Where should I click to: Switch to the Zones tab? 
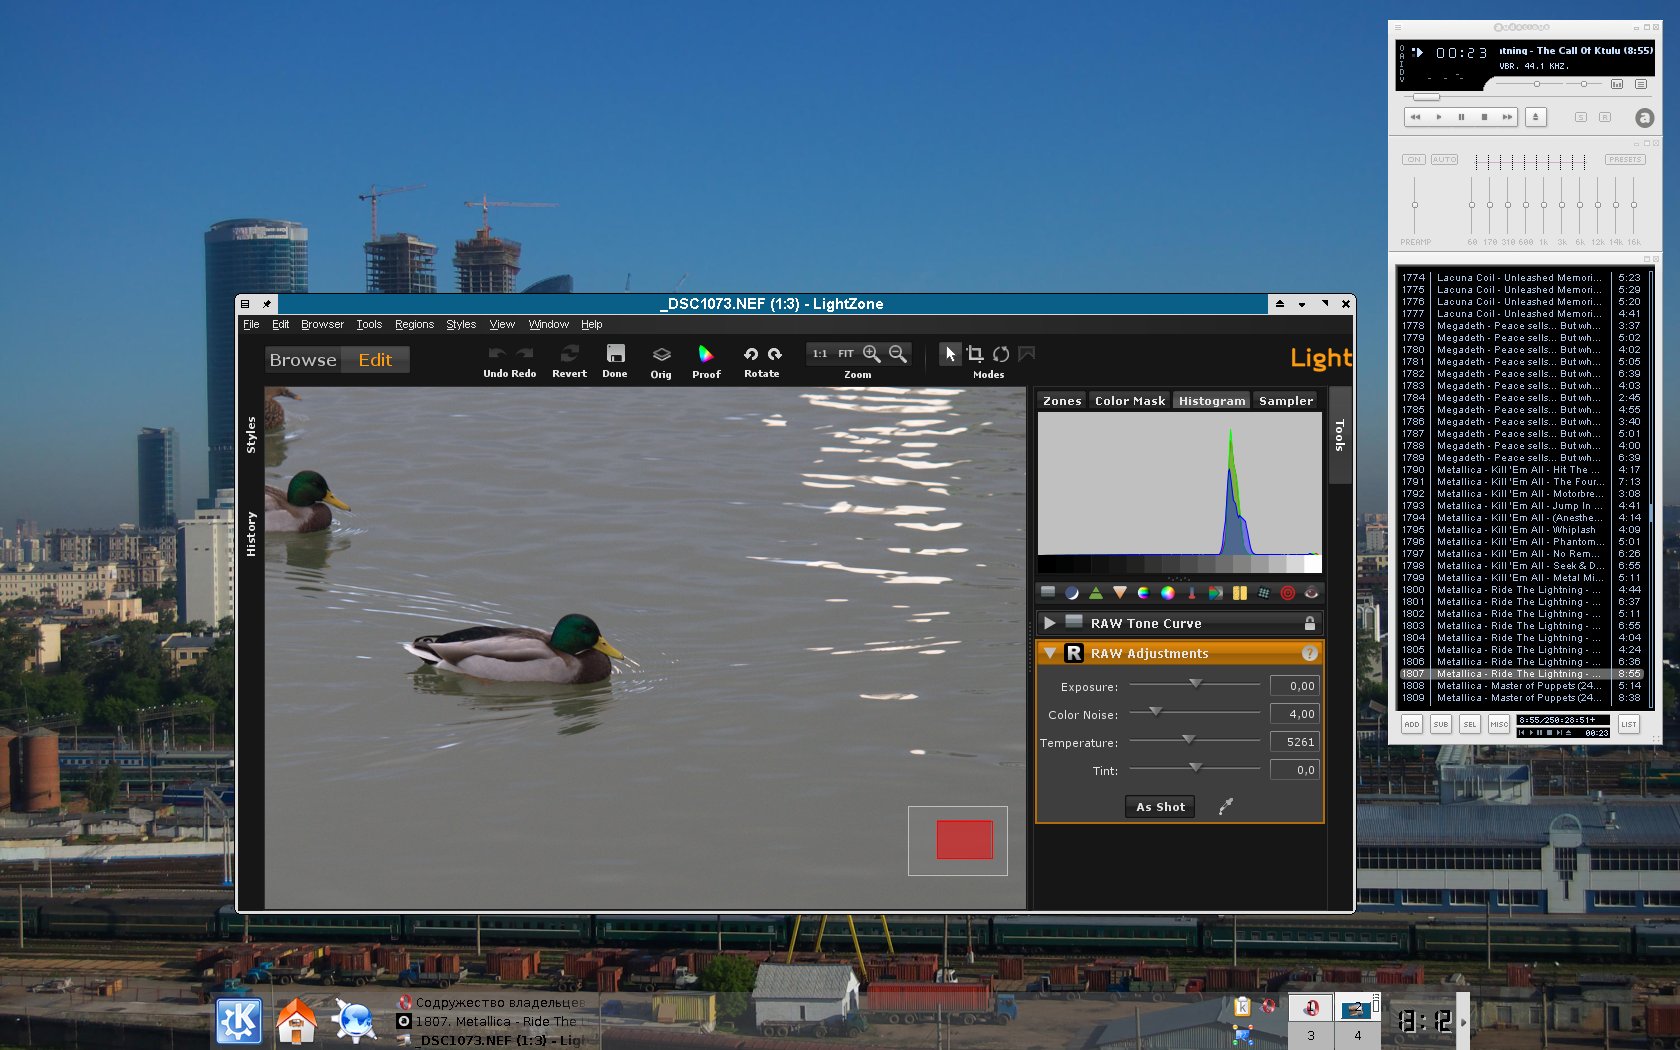coord(1062,401)
